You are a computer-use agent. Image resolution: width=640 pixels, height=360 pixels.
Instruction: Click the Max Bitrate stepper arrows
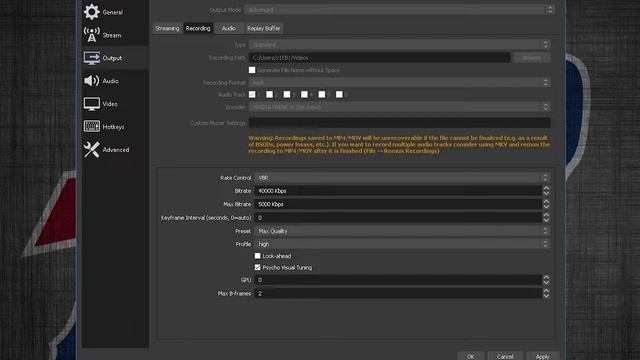546,204
